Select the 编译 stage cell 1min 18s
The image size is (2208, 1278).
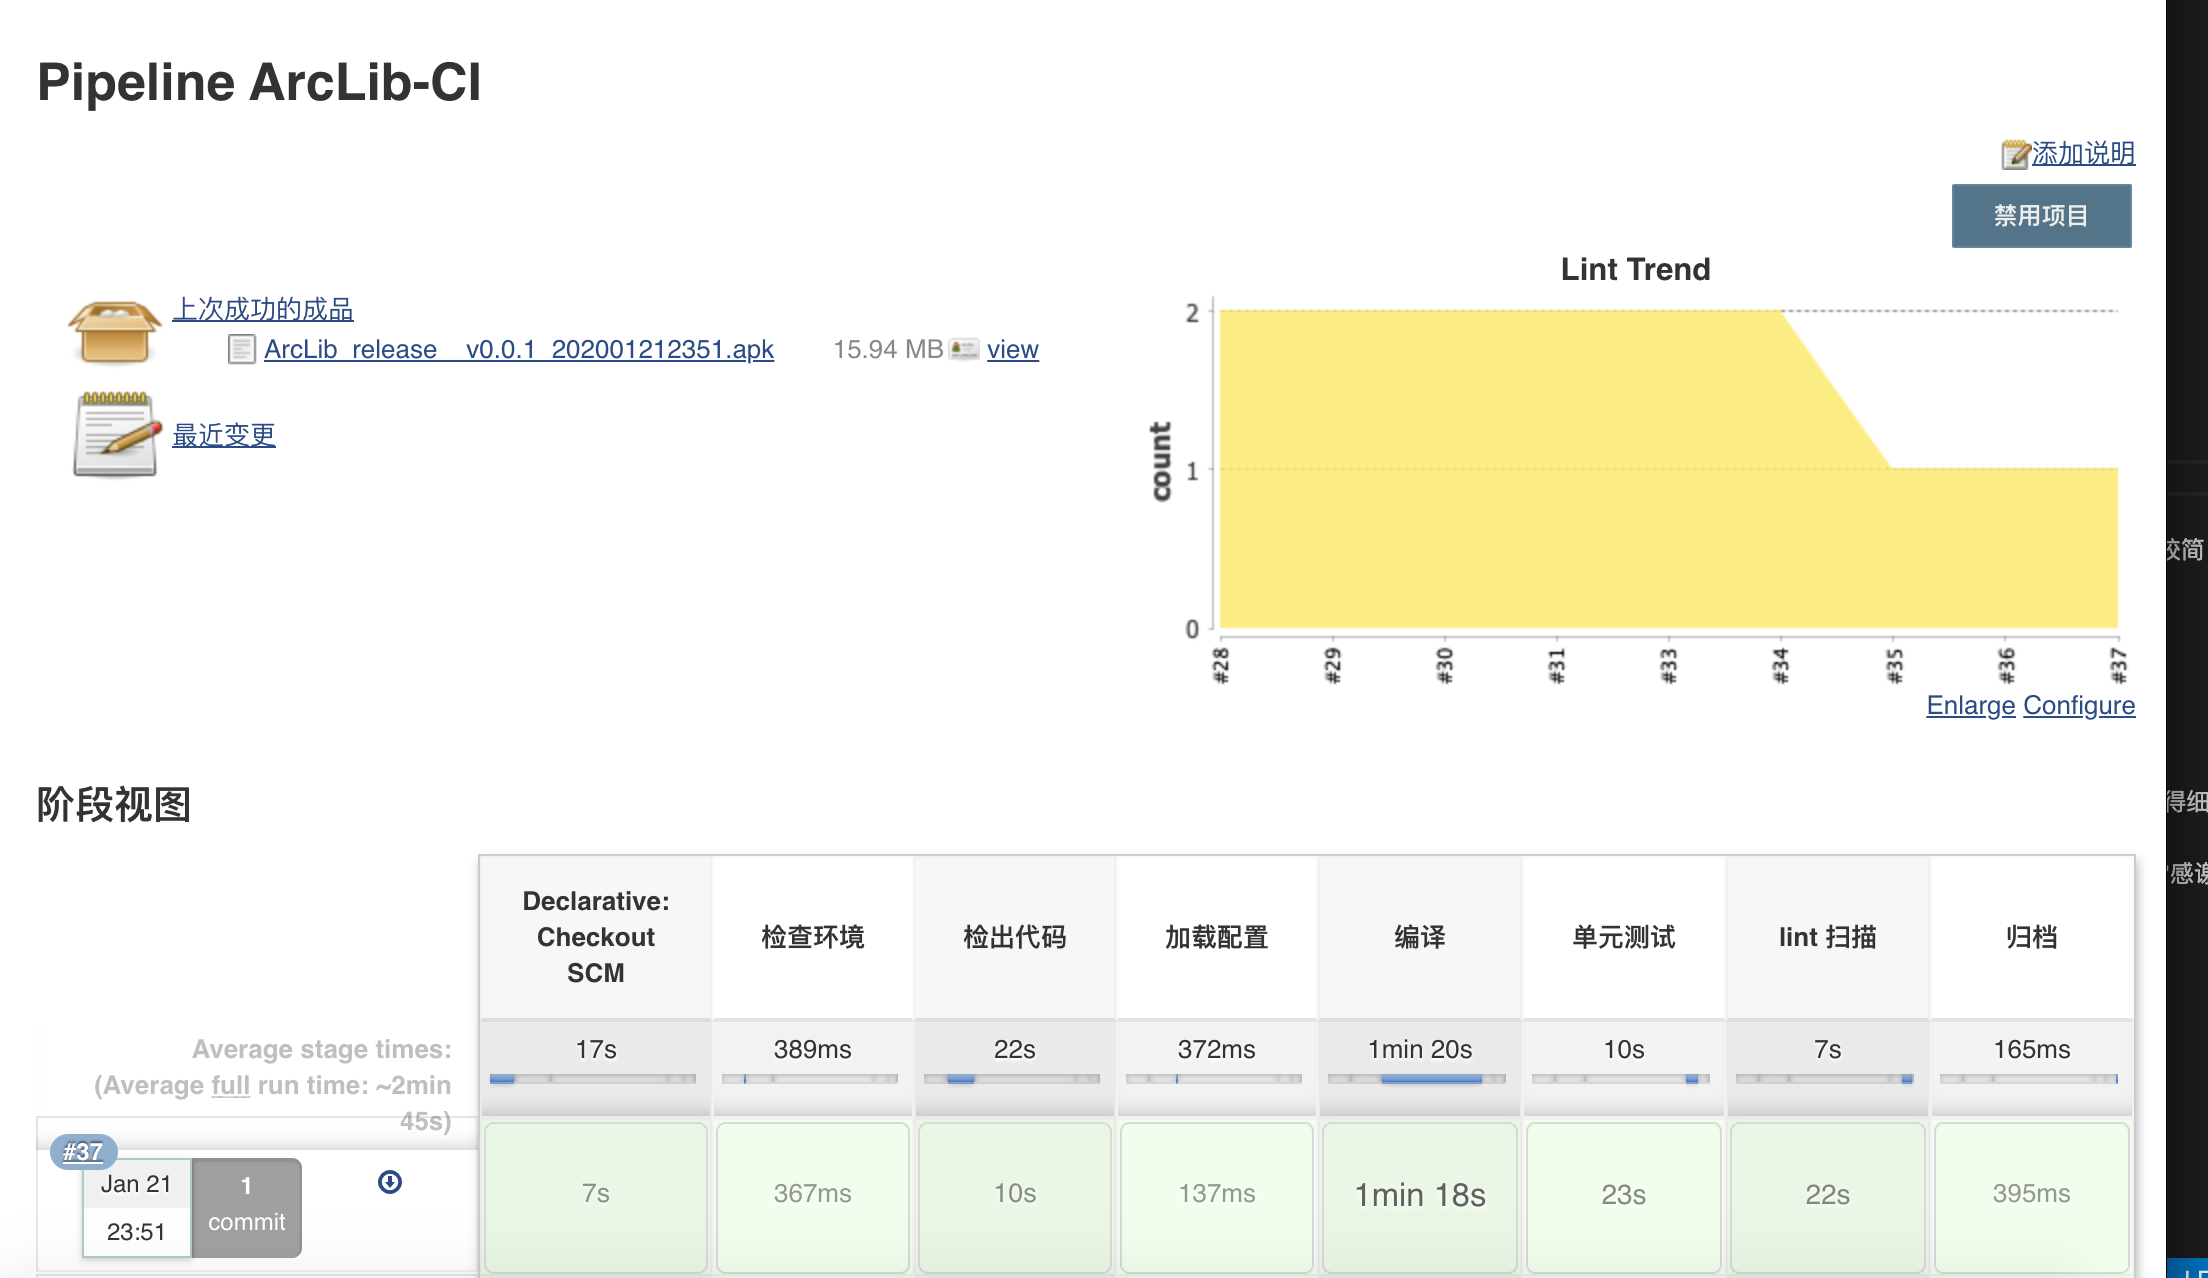click(x=1420, y=1196)
